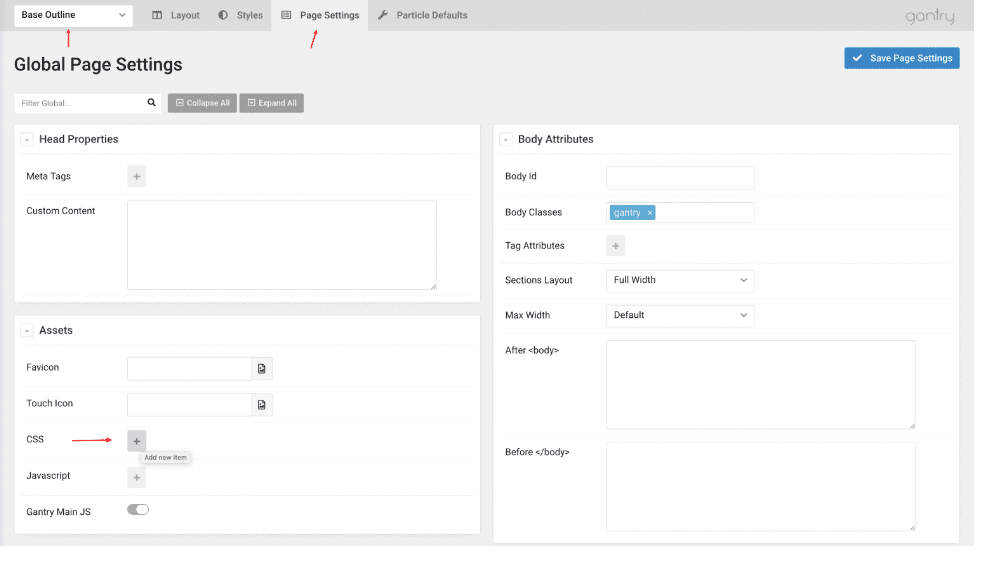Viewport: 1003px width, 568px height.
Task: Open the Base Outline dropdown
Action: click(x=74, y=15)
